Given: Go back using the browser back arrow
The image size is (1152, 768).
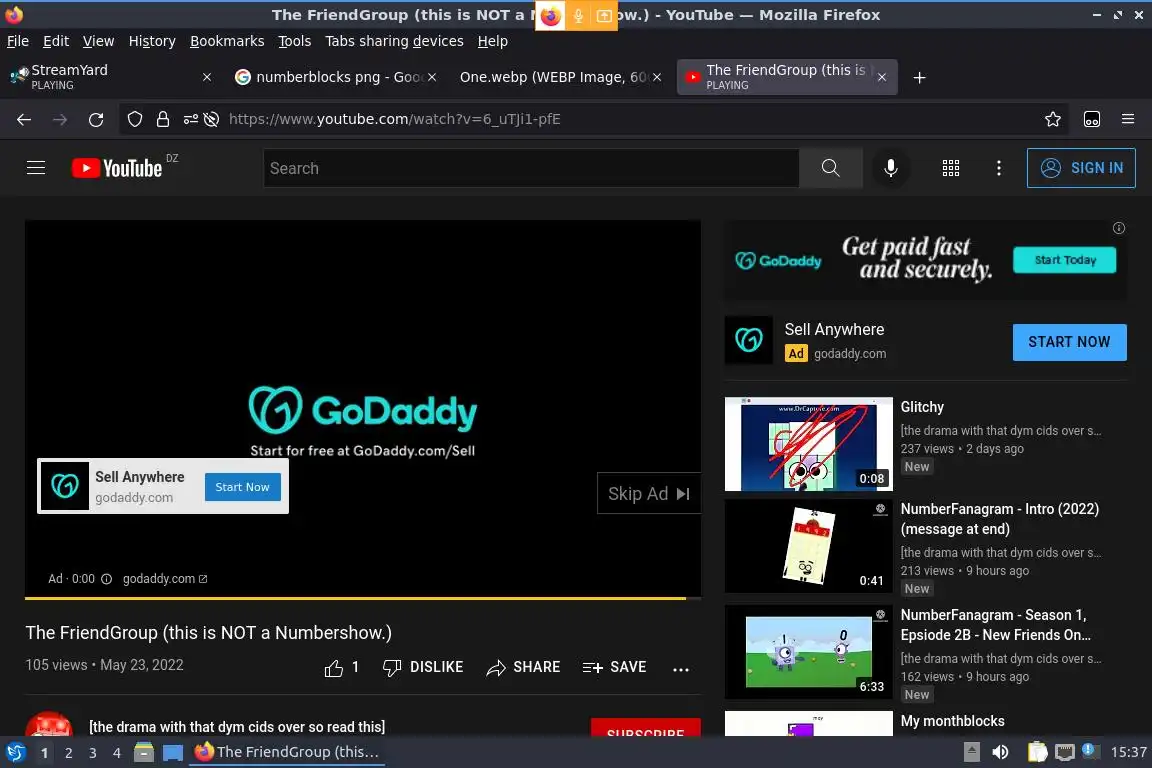Looking at the screenshot, I should [x=24, y=119].
